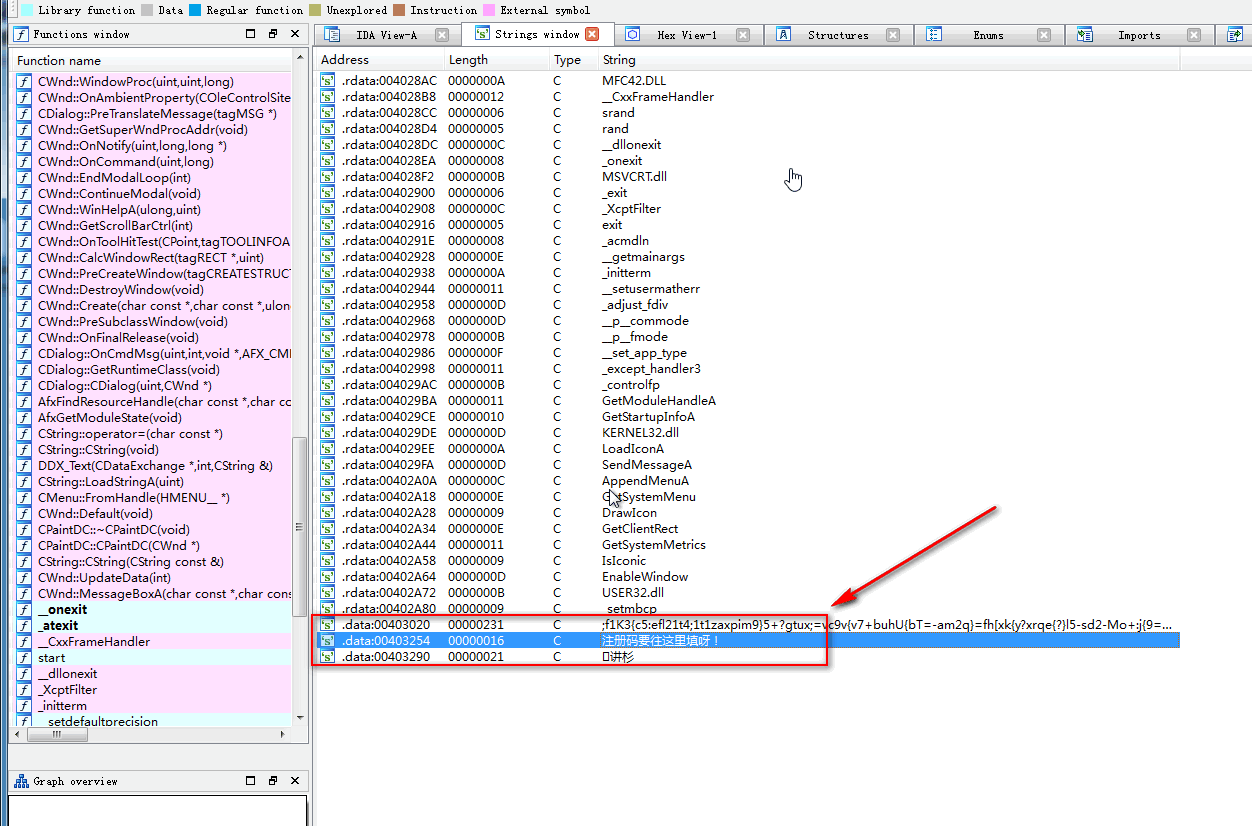
Task: Float the Functions window panel
Action: [x=273, y=34]
